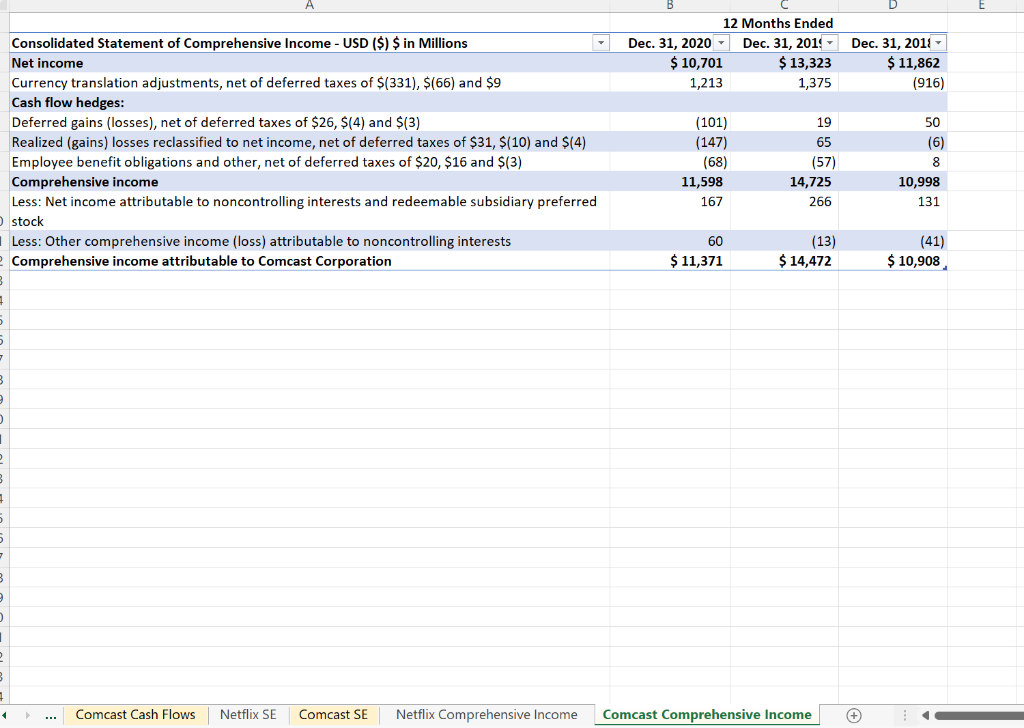Open the Dec. 31, 2019 filter dropdown

(x=829, y=42)
